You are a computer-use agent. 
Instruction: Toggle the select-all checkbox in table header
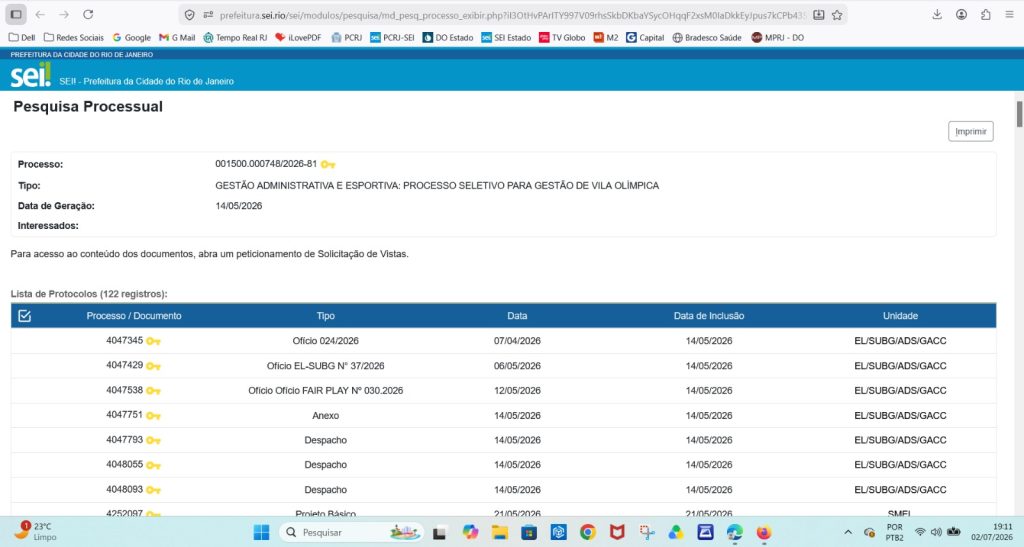click(25, 316)
